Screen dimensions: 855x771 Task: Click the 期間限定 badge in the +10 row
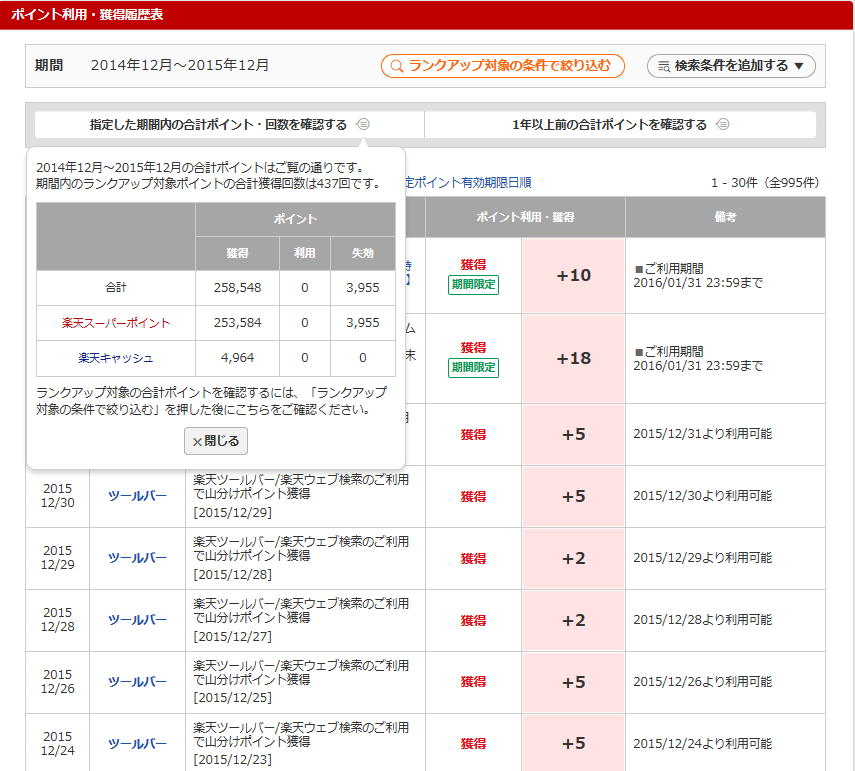pos(473,285)
